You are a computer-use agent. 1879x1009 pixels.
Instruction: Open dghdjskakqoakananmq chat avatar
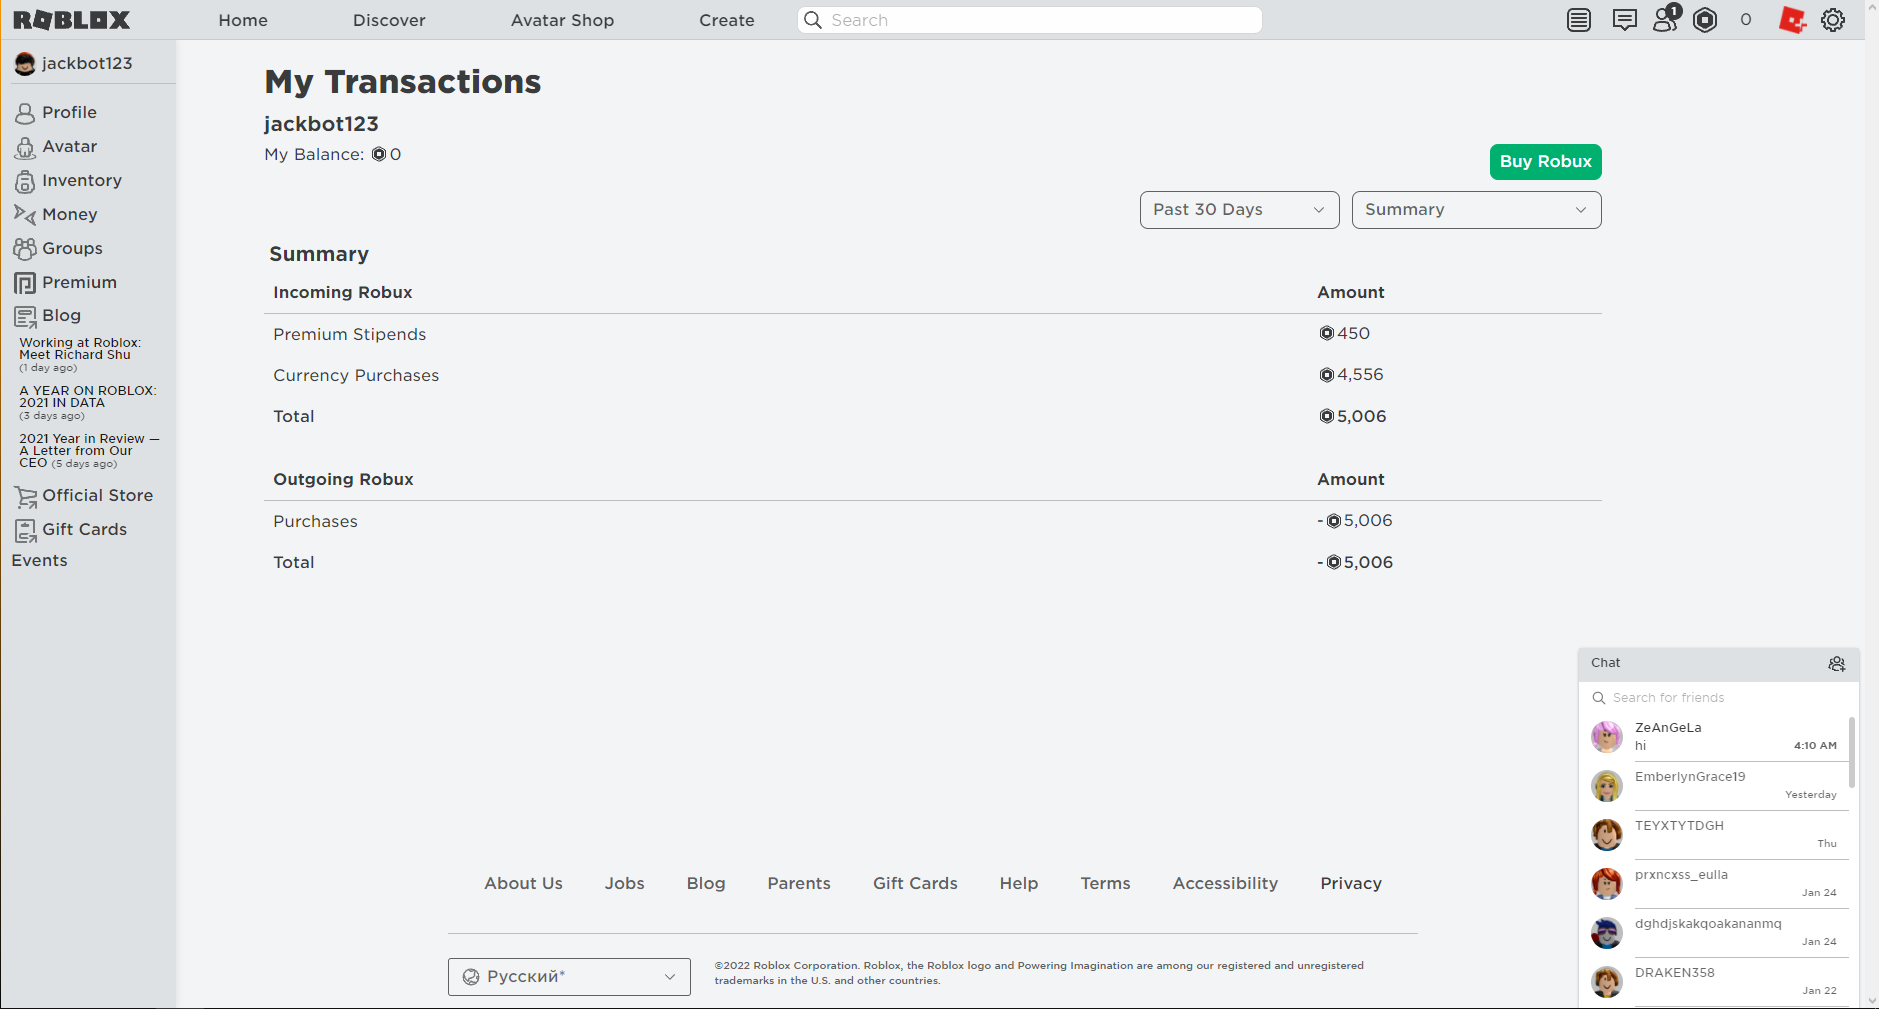1607,933
